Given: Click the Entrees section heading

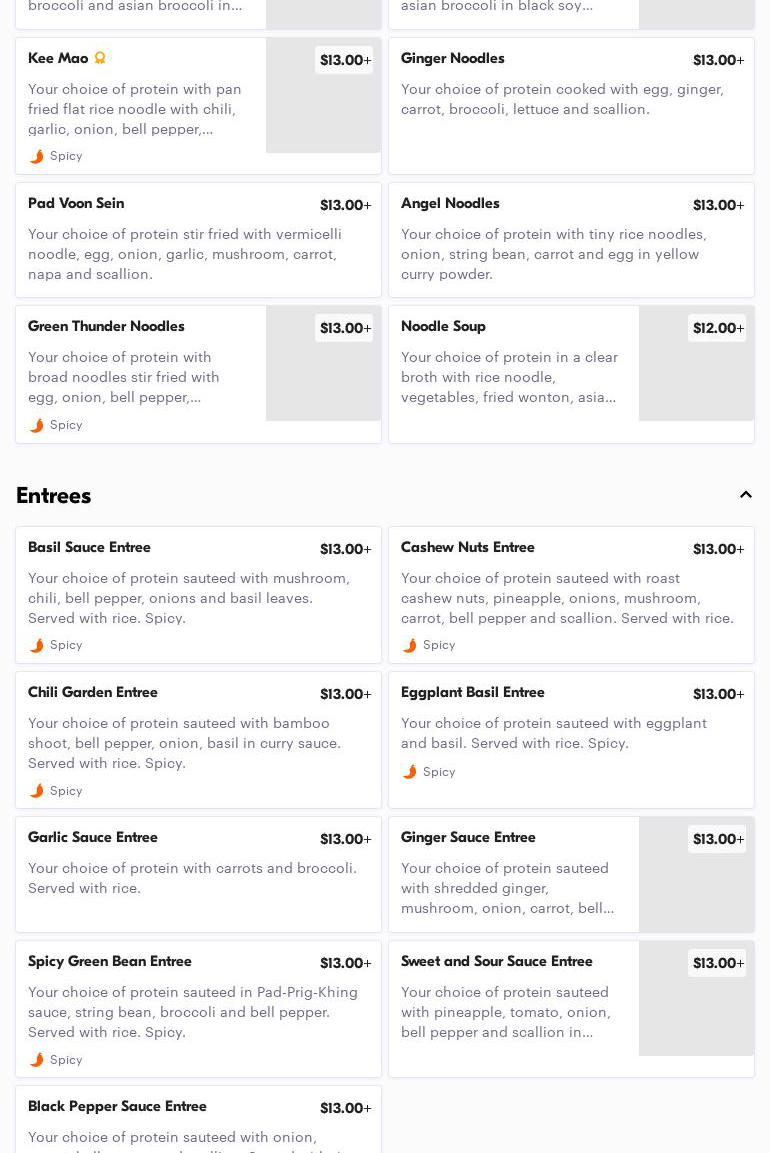Looking at the screenshot, I should pyautogui.click(x=54, y=496).
